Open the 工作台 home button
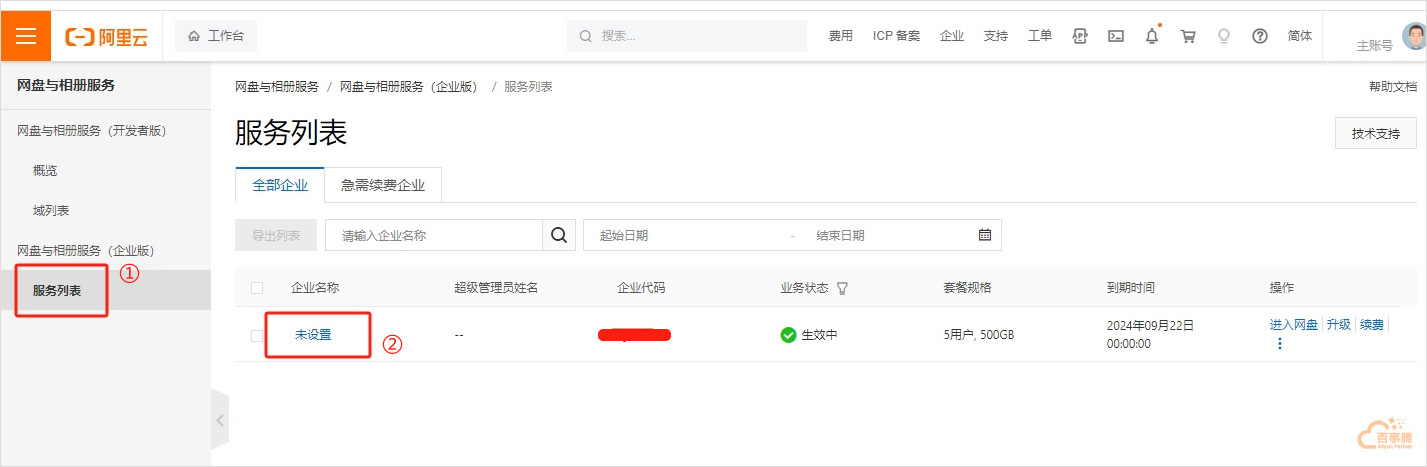The width and height of the screenshot is (1427, 467). (216, 36)
